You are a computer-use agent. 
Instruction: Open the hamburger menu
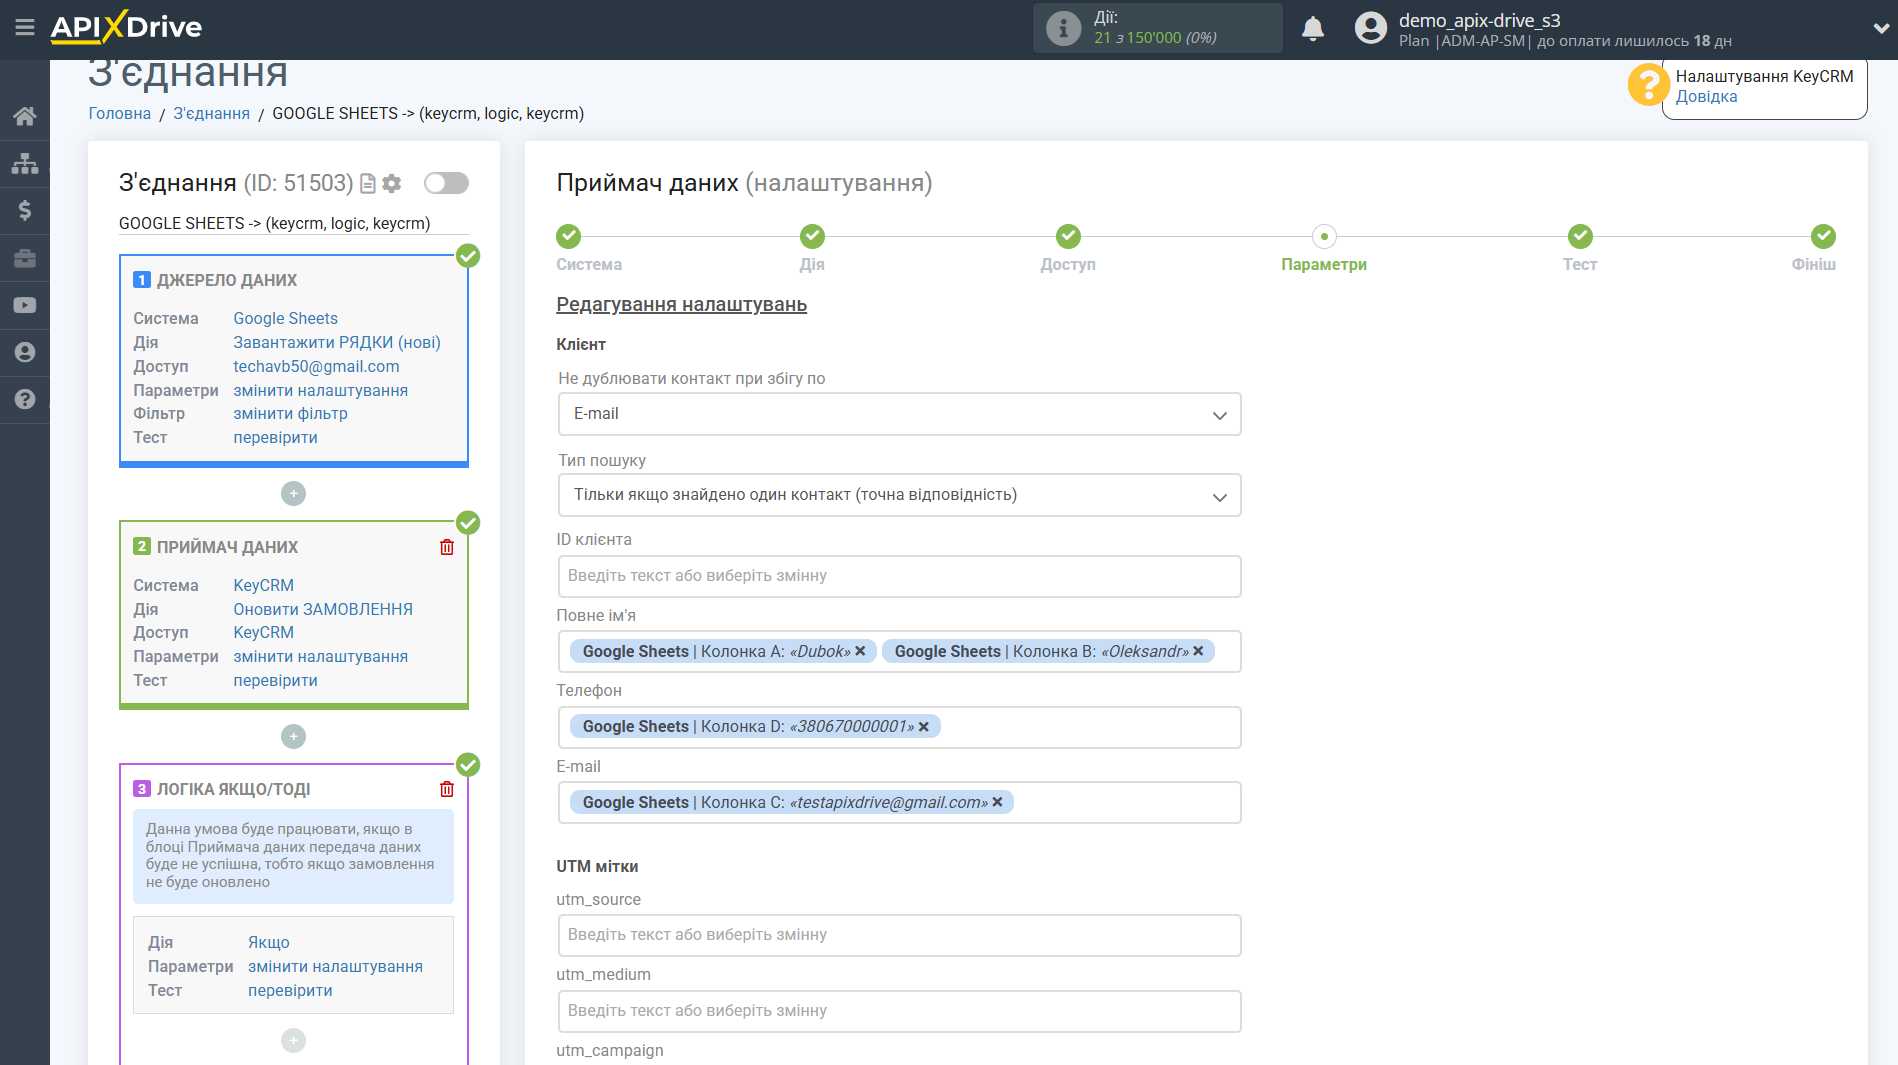25,28
